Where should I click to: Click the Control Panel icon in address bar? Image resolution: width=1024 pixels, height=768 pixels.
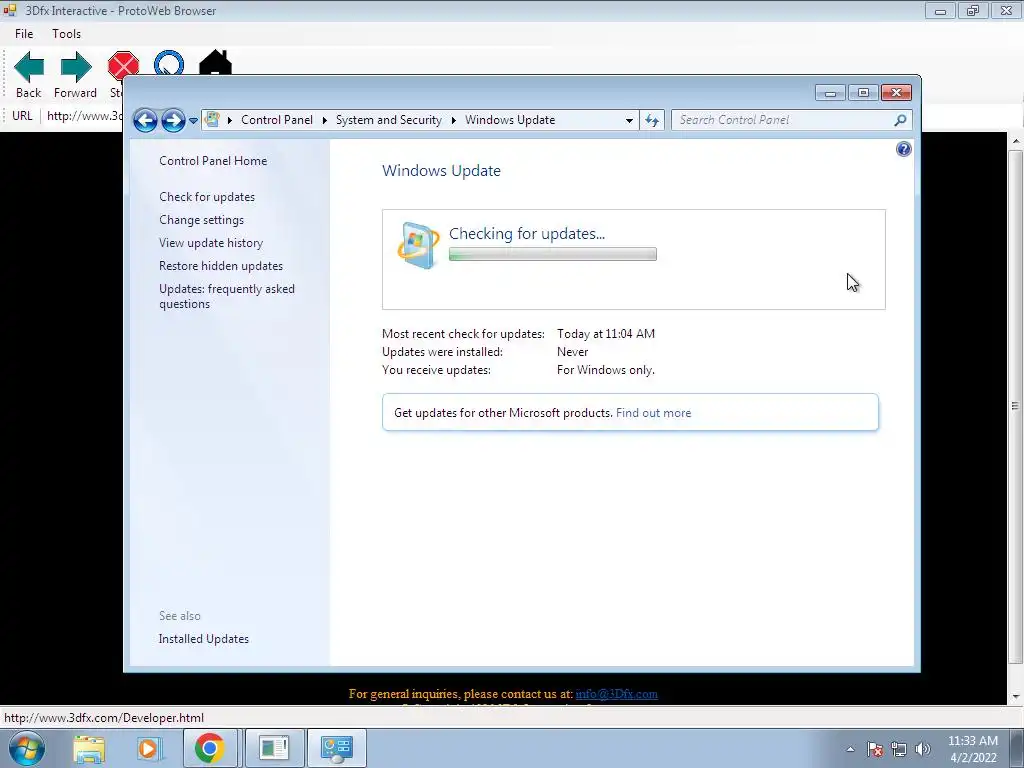(x=212, y=120)
